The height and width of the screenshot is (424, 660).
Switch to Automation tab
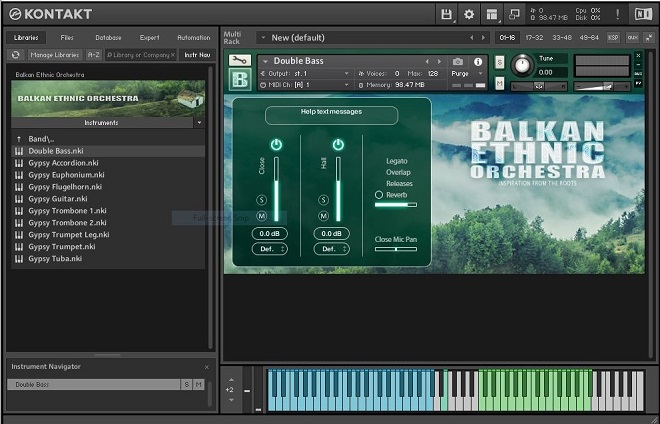tap(194, 37)
